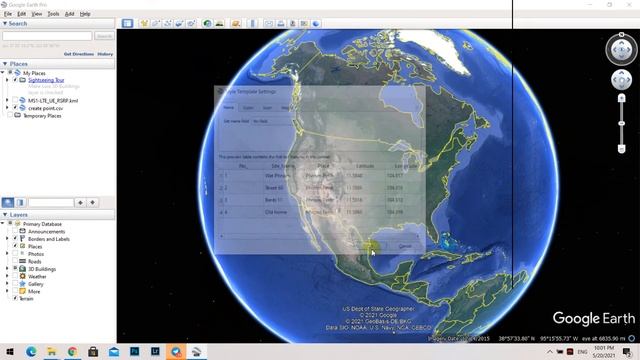The height and width of the screenshot is (360, 640).
Task: Open the Ruler tool
Action: coord(252,23)
